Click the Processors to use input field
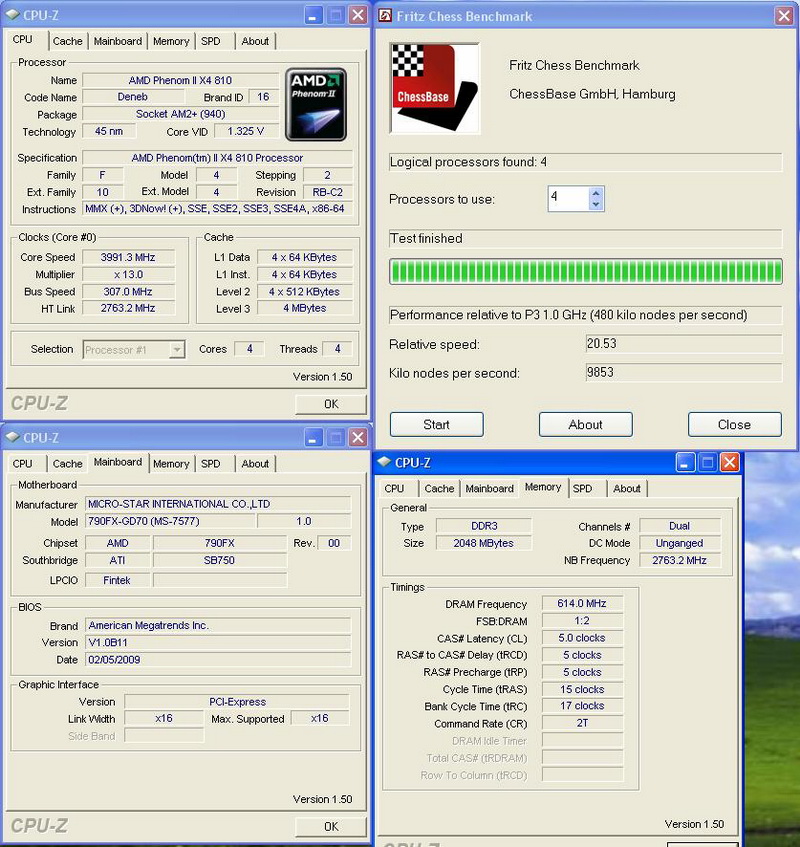 (x=568, y=198)
